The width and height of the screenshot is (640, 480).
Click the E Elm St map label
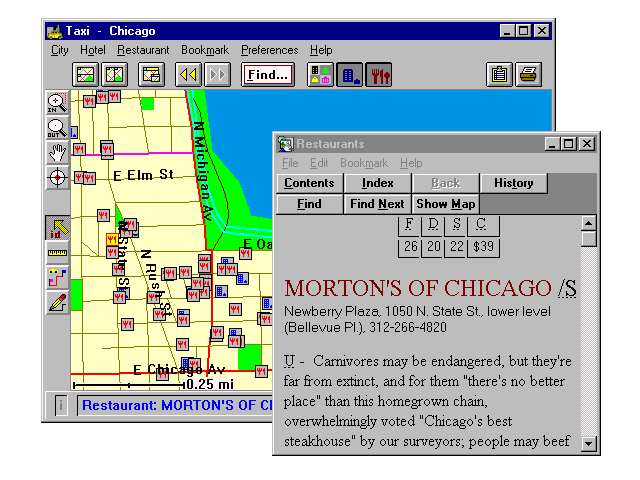[143, 176]
